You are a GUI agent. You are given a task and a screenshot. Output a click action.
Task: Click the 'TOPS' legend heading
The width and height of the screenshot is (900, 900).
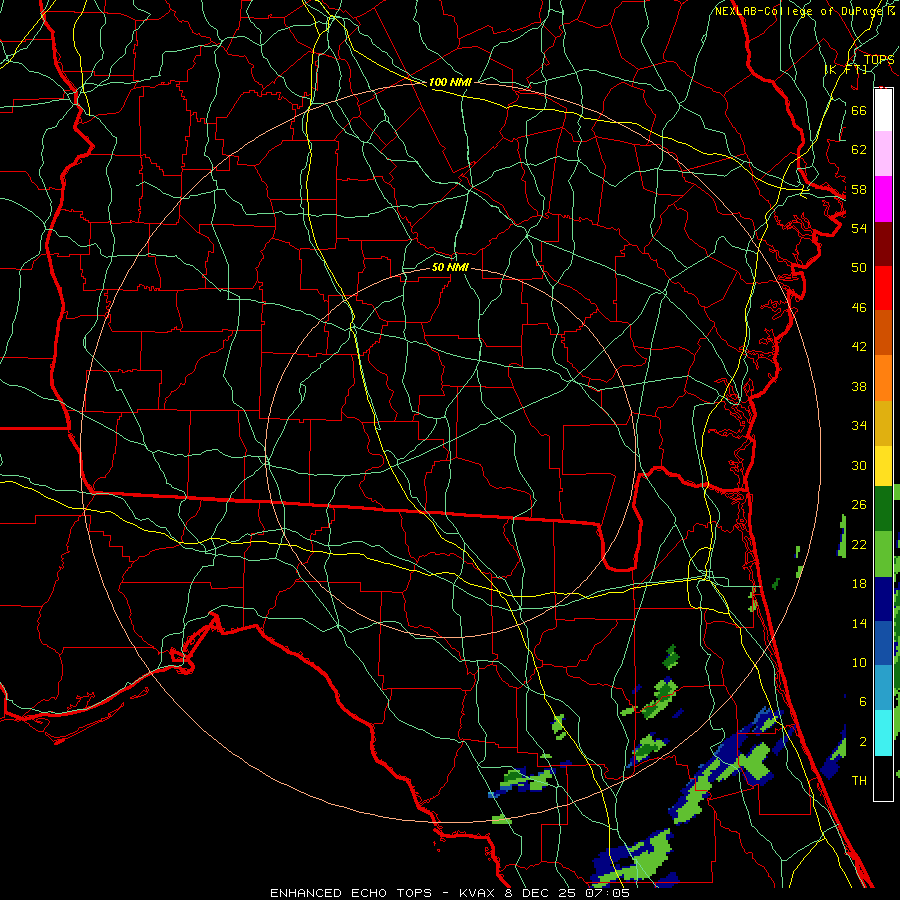(879, 60)
